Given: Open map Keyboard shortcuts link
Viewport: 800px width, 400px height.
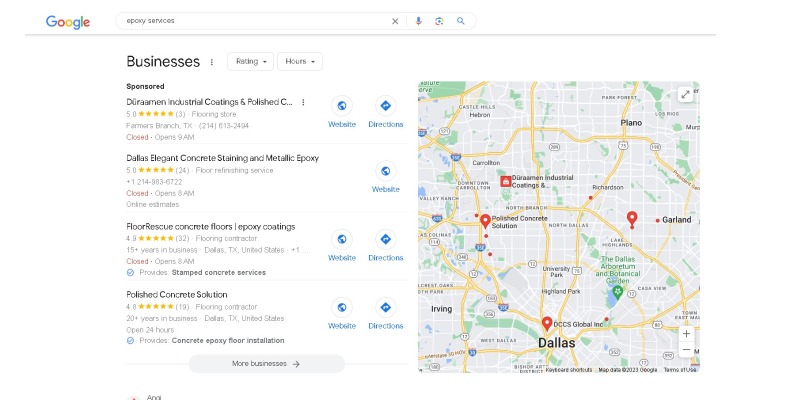Looking at the screenshot, I should click(569, 369).
